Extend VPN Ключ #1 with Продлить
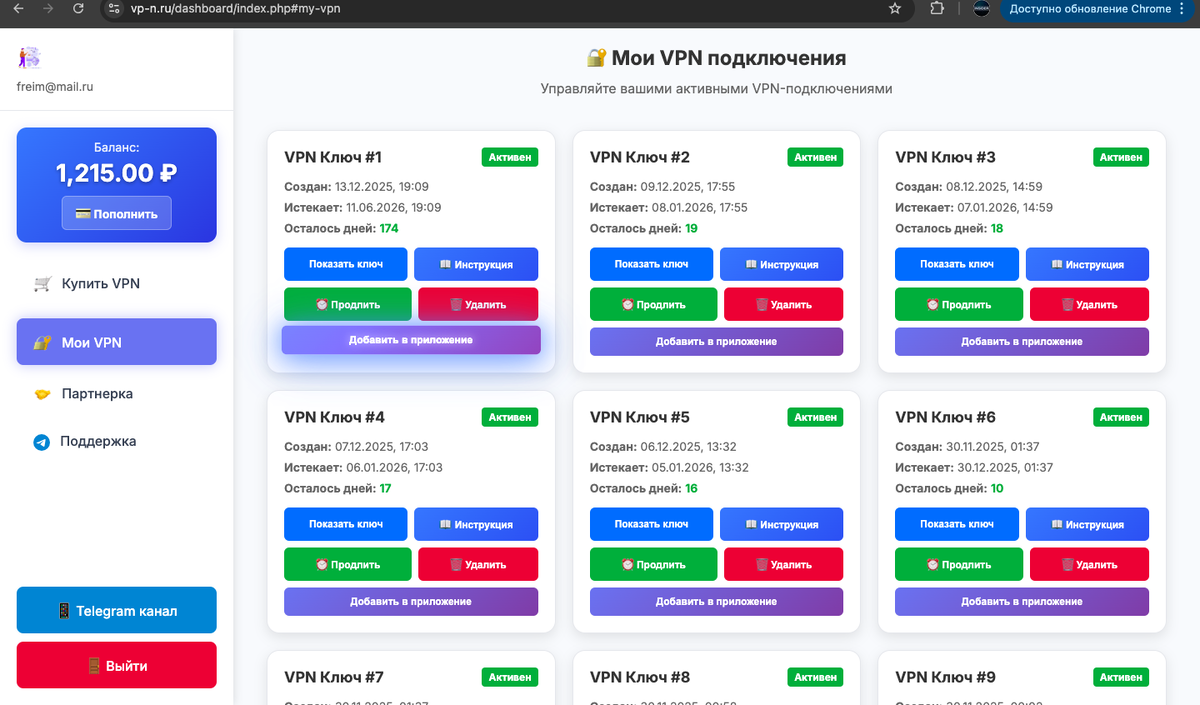Screen dimensions: 1200x705 (348, 304)
